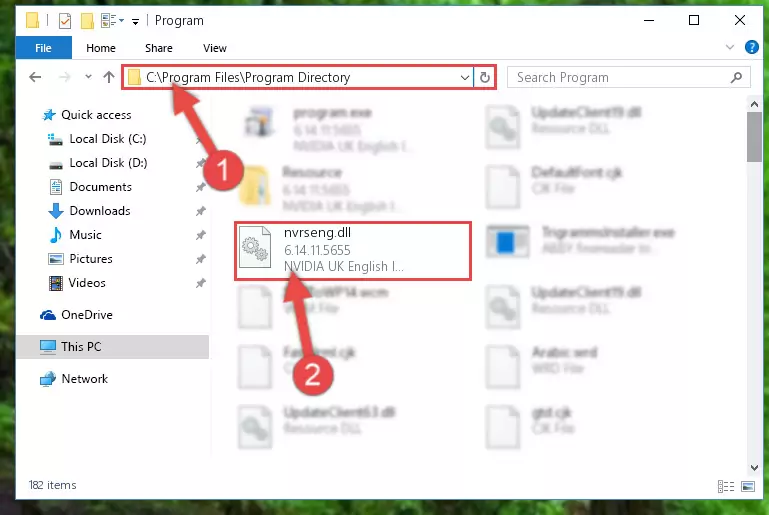Open Music in the sidebar
This screenshot has height=515, width=769.
[85, 235]
